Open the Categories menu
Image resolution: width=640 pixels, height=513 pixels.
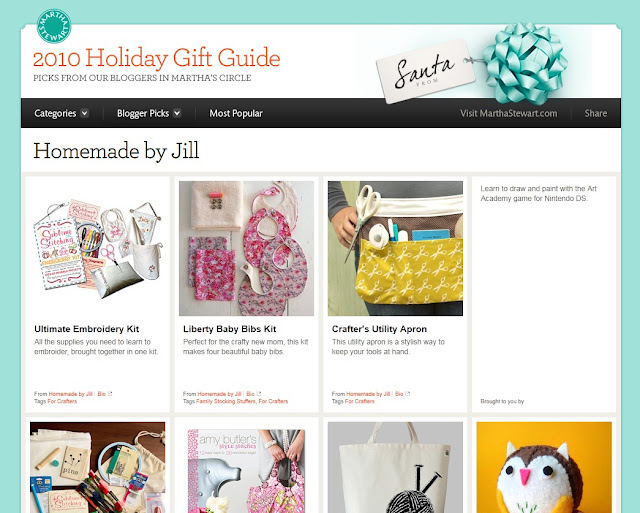[55, 113]
